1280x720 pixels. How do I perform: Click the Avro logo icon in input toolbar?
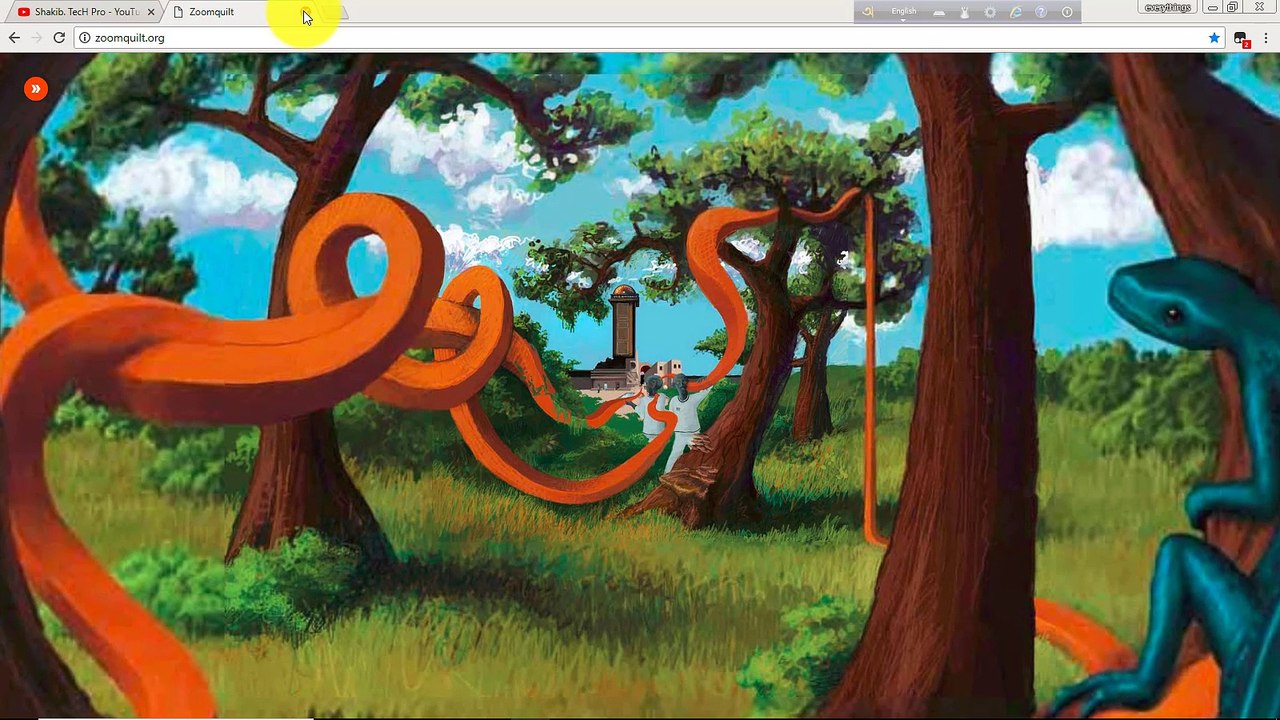868,12
